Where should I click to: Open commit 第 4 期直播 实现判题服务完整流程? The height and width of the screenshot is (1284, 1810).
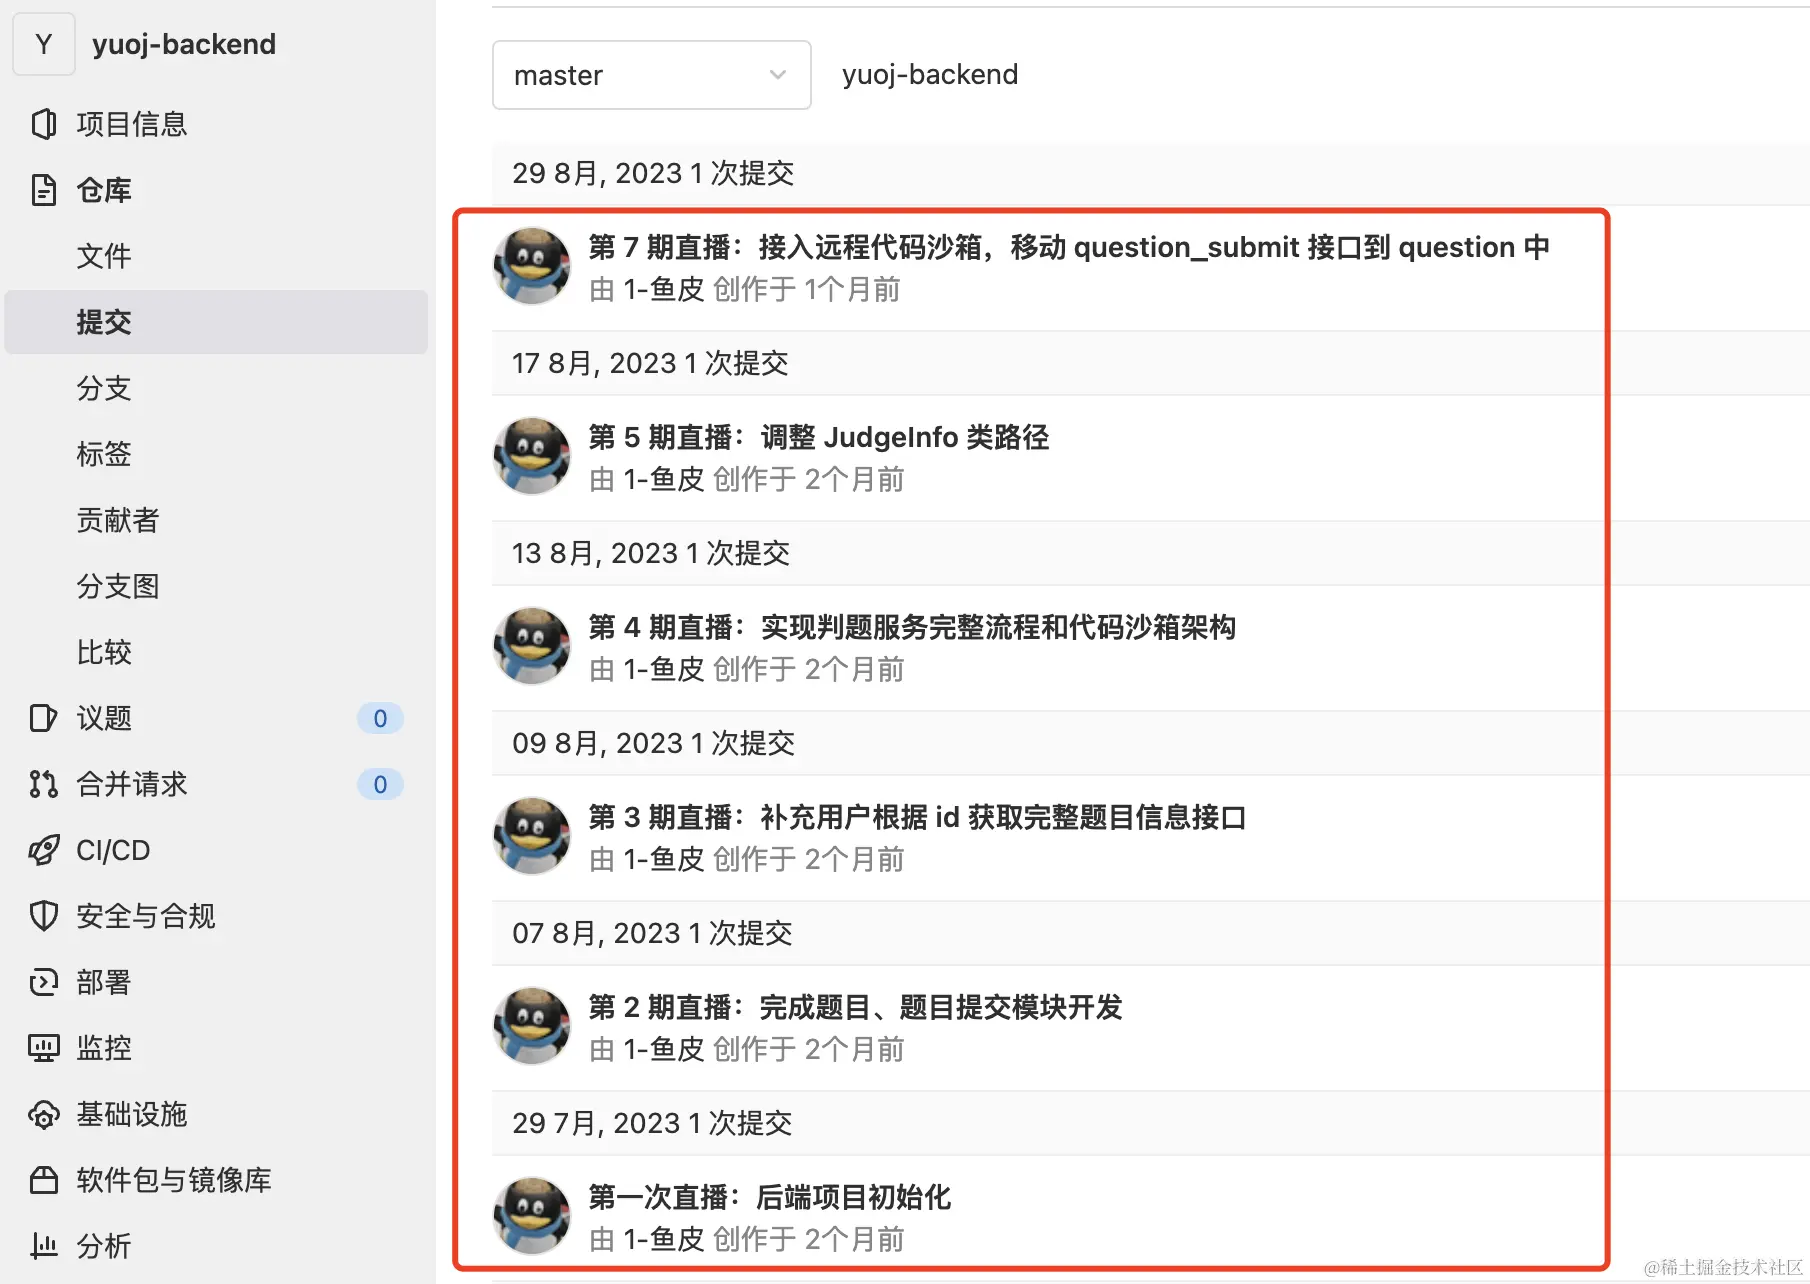pos(912,627)
